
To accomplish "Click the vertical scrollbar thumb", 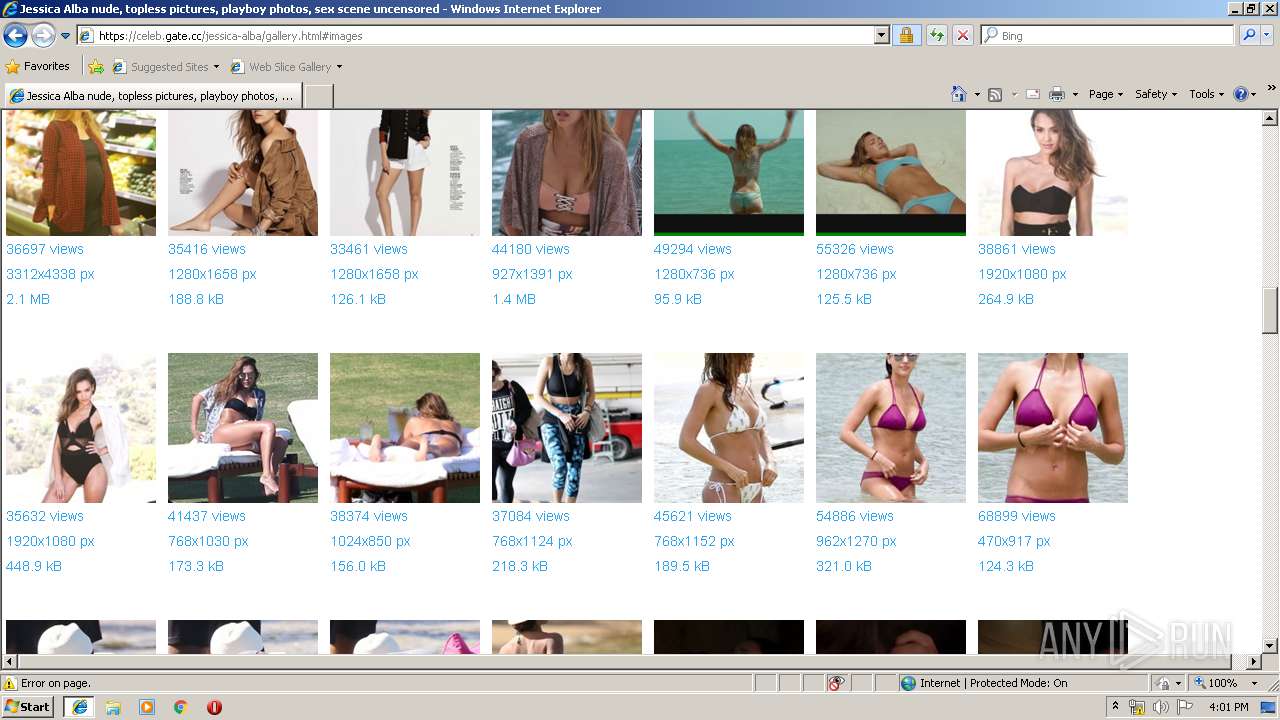I will [x=1270, y=309].
